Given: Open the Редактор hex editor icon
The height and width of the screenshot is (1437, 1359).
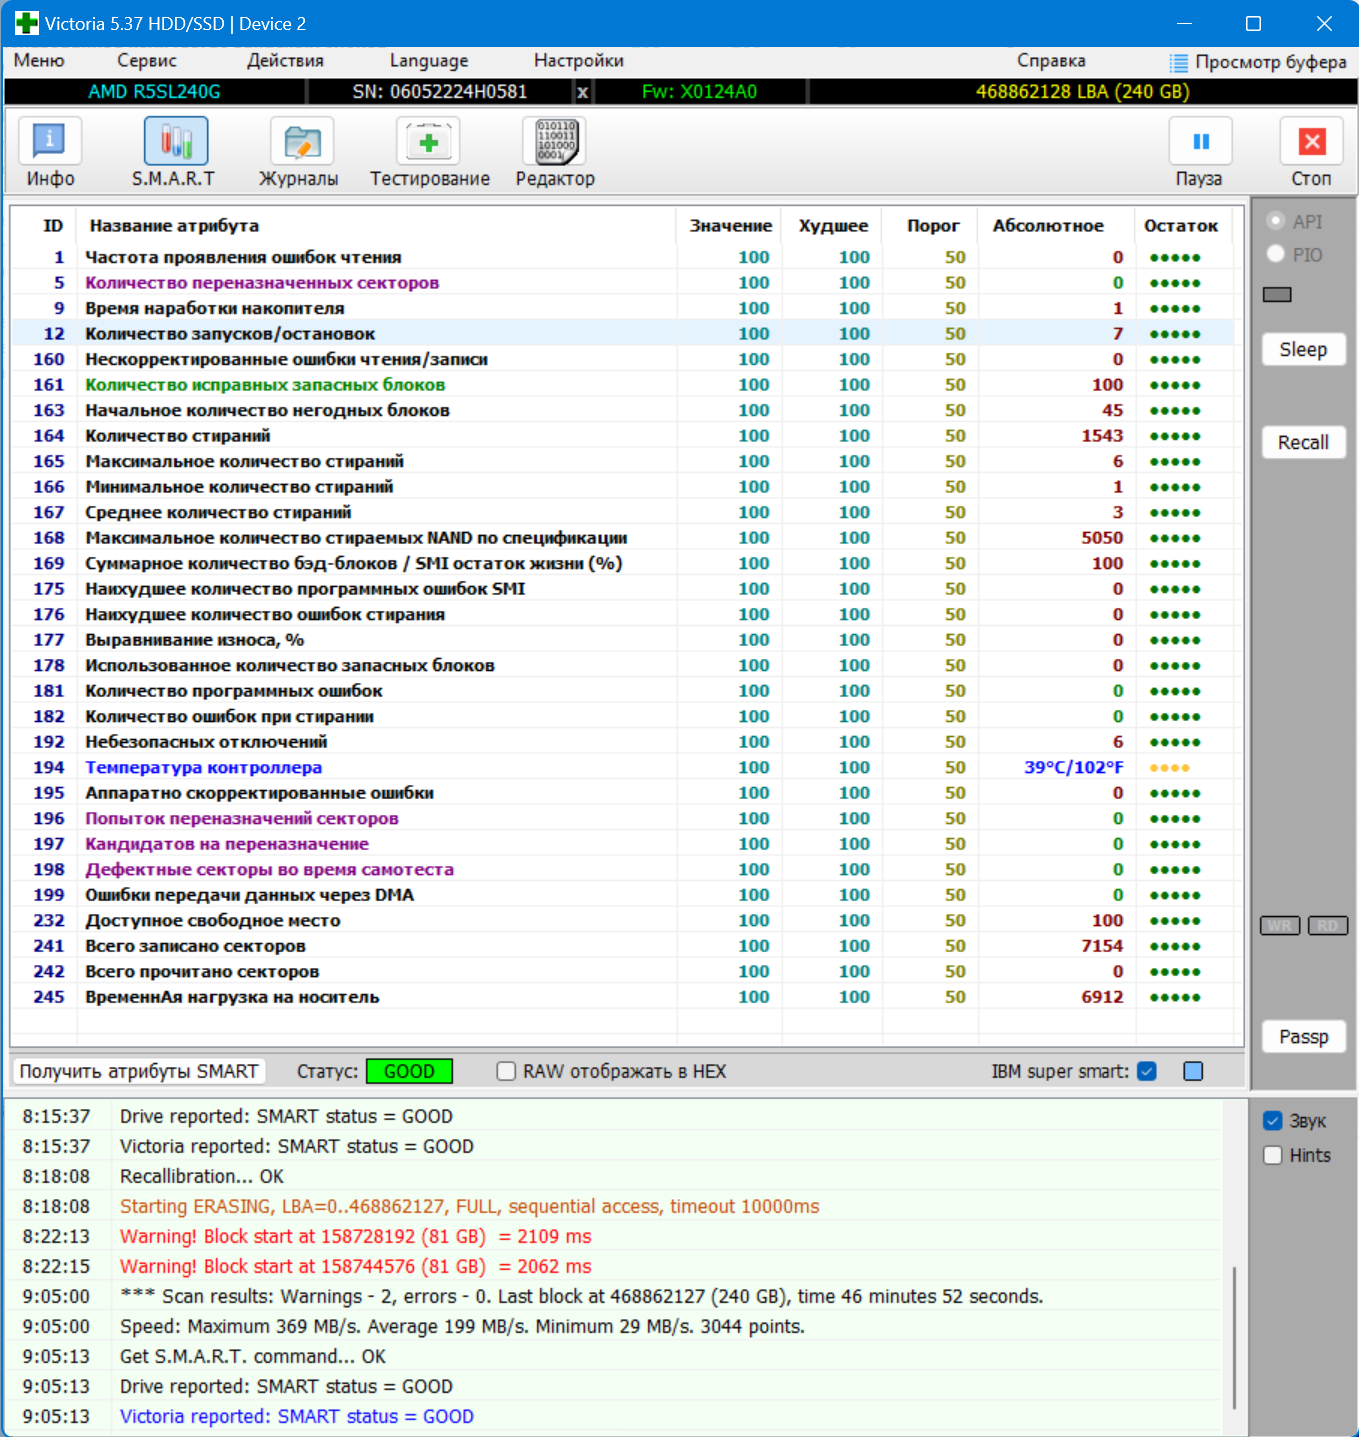Looking at the screenshot, I should [x=554, y=141].
